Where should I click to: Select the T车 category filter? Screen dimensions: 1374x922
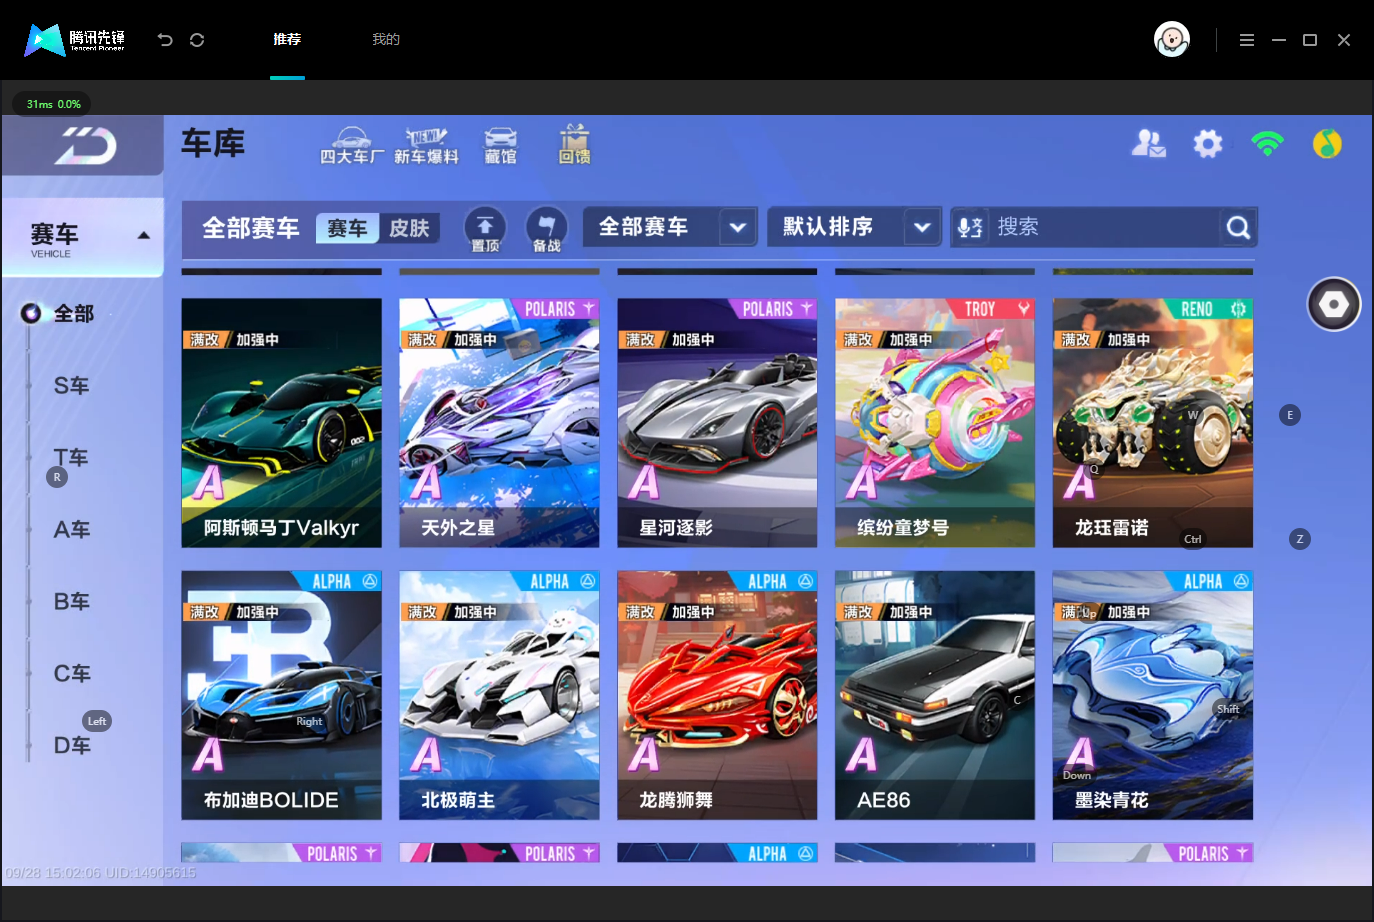click(x=71, y=457)
